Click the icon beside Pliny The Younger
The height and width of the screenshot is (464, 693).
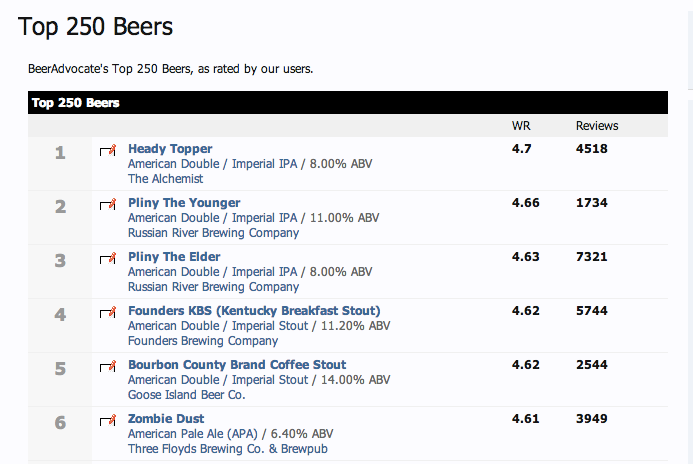pos(108,204)
